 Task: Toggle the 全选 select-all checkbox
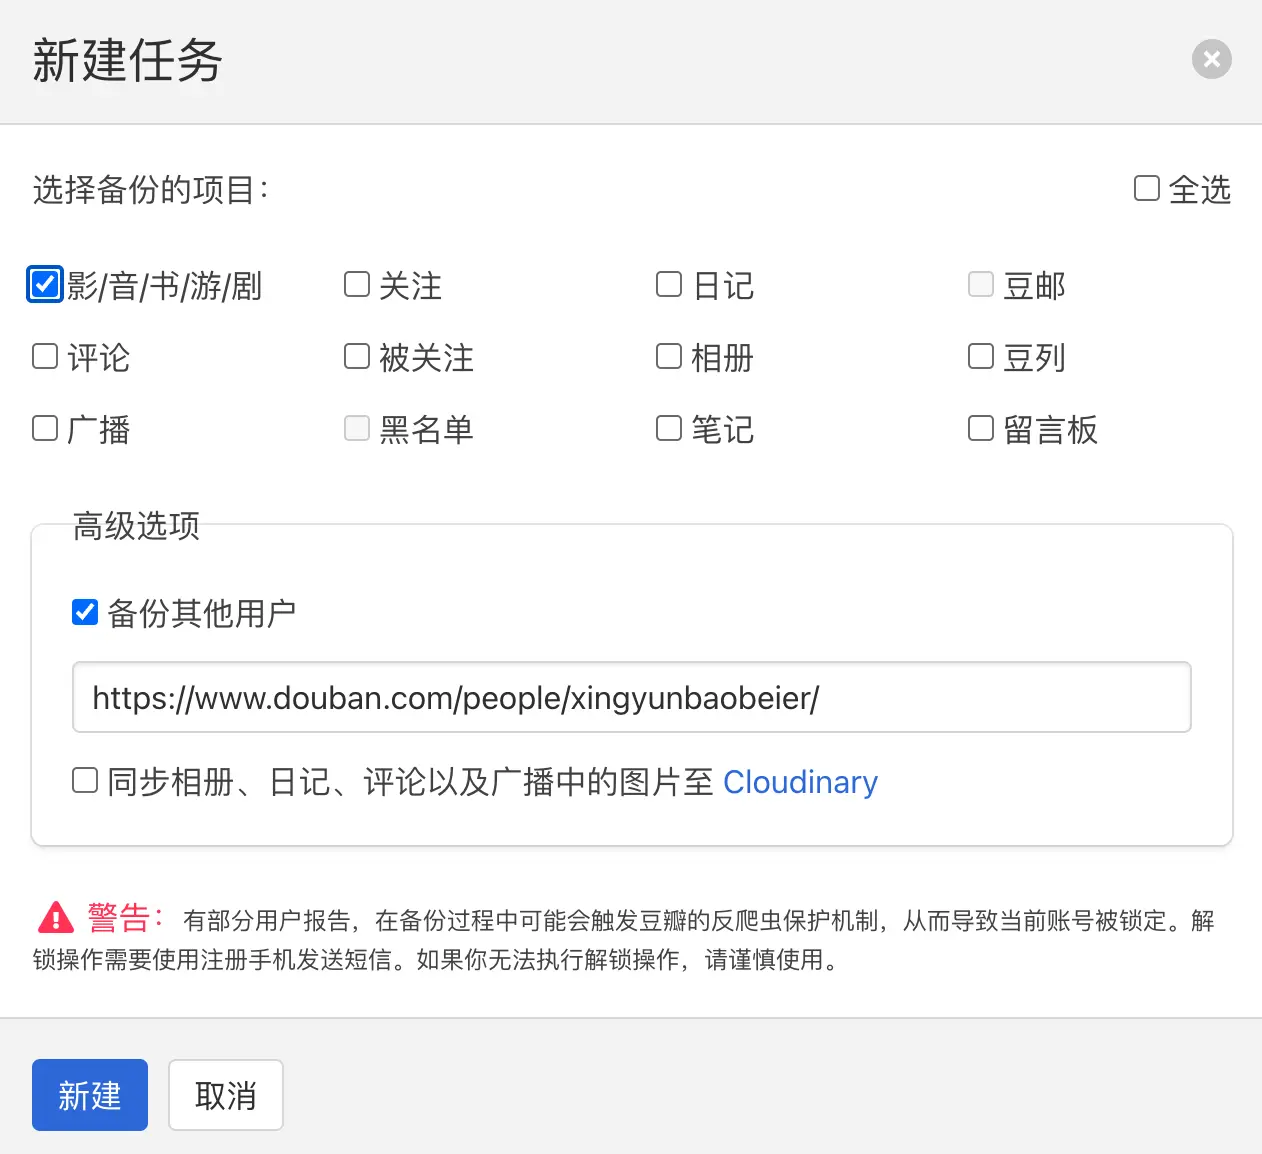[x=1146, y=188]
